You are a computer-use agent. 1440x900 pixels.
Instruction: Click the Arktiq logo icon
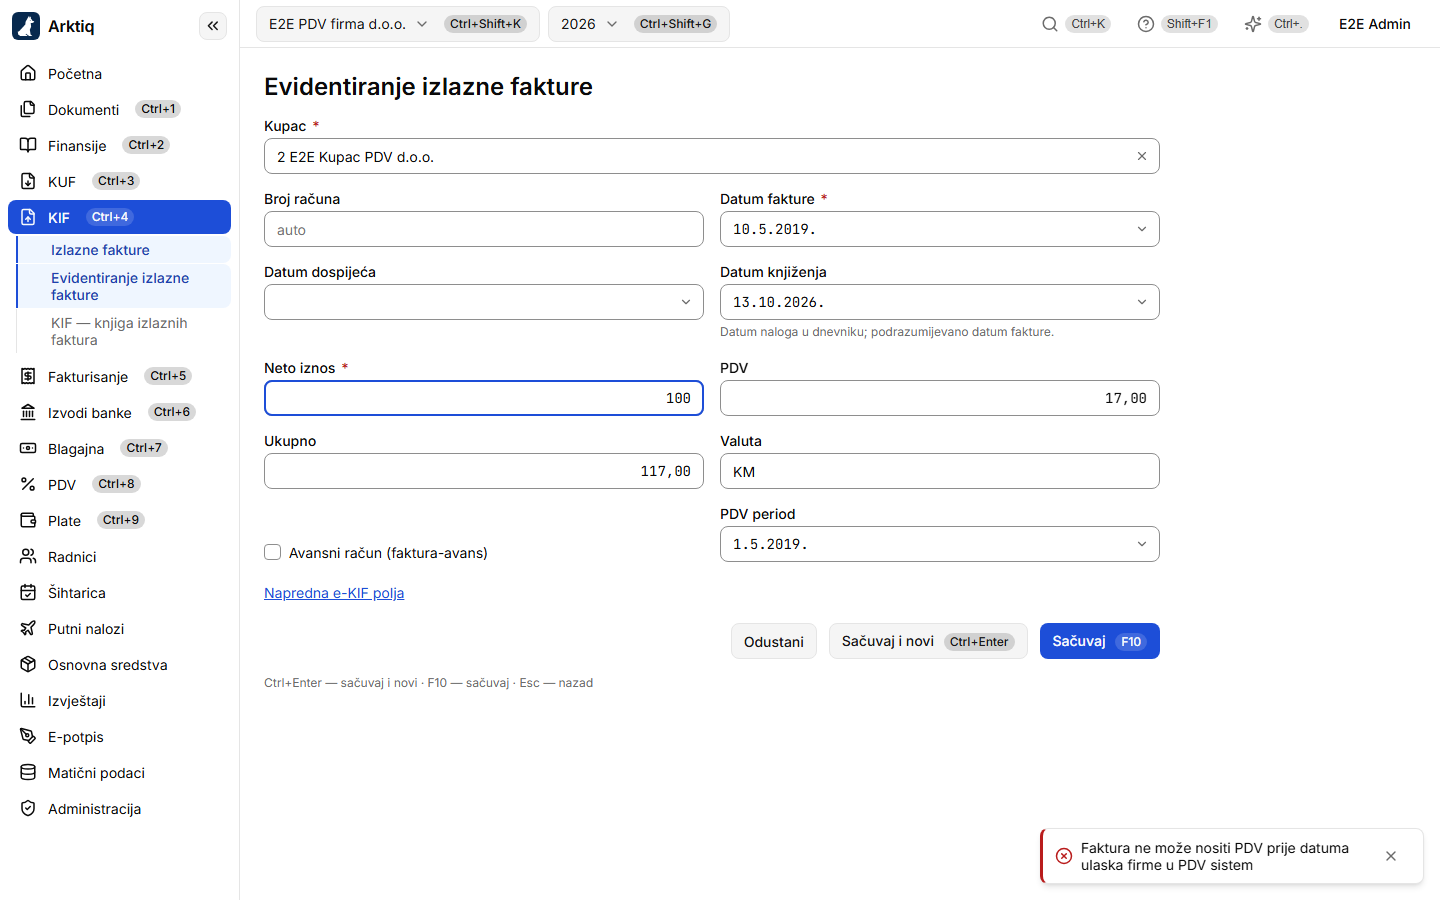[x=26, y=26]
